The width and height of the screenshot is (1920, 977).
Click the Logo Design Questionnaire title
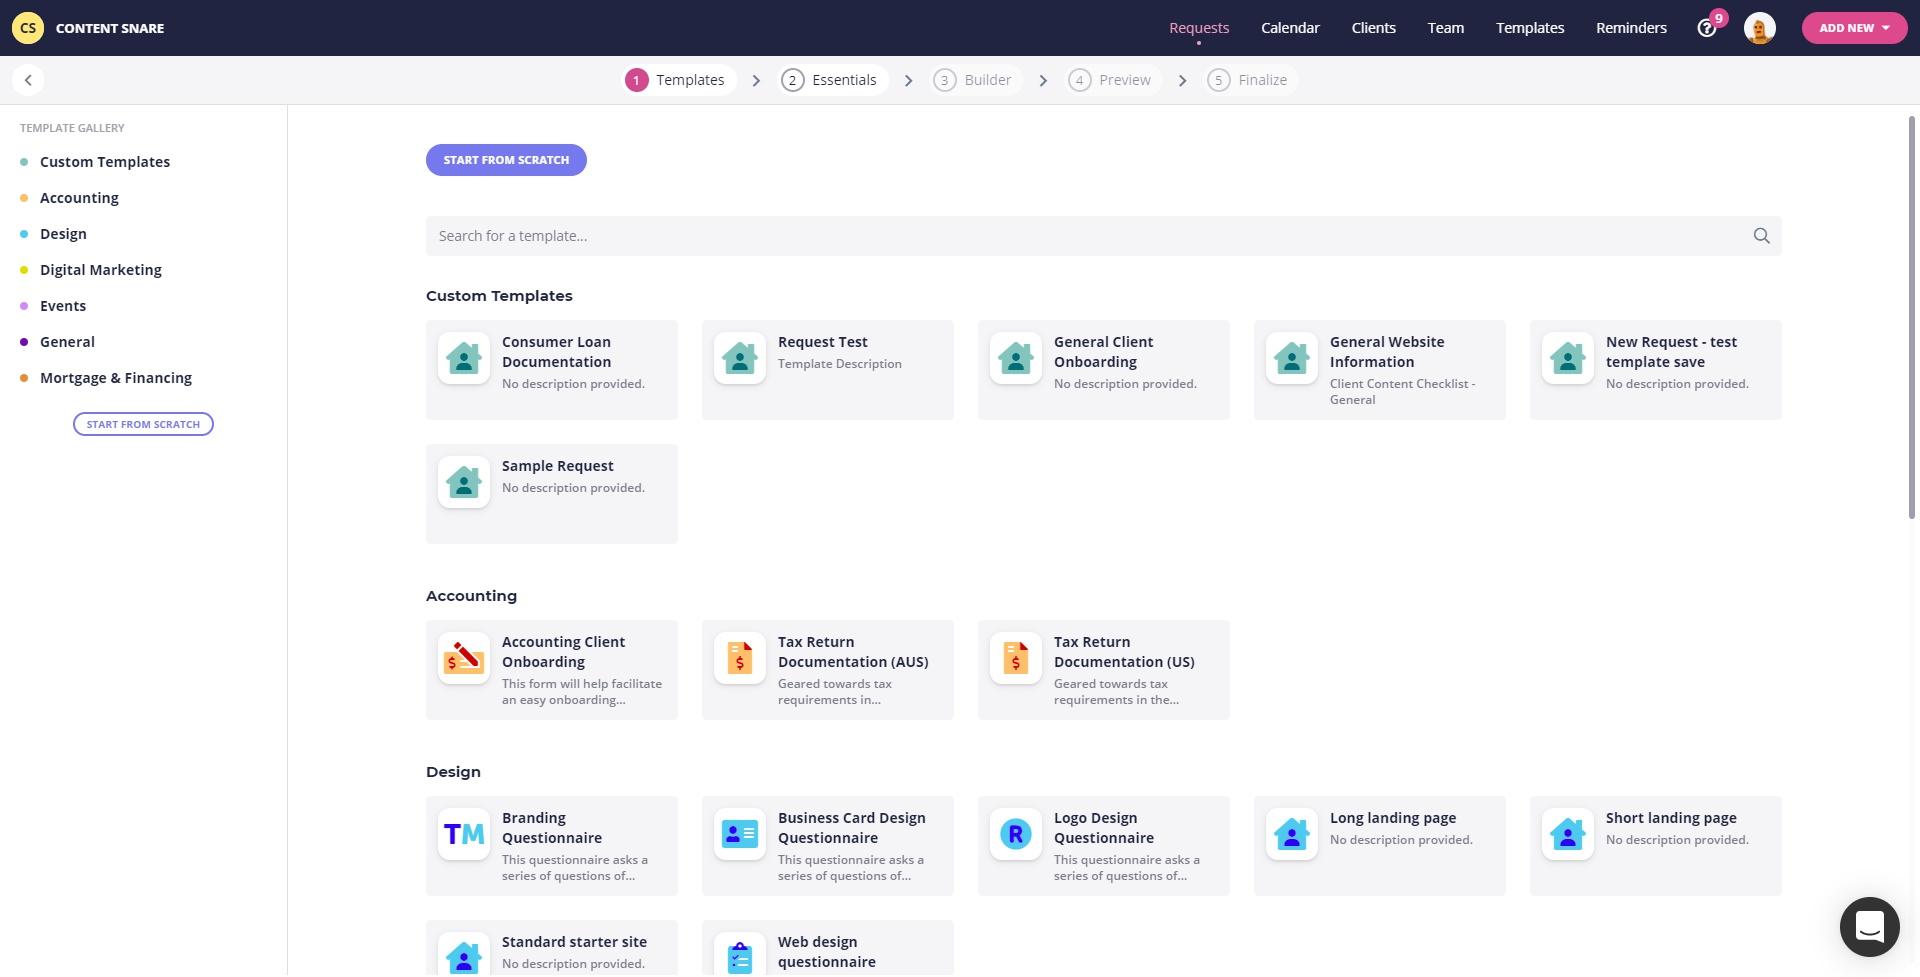click(1104, 828)
